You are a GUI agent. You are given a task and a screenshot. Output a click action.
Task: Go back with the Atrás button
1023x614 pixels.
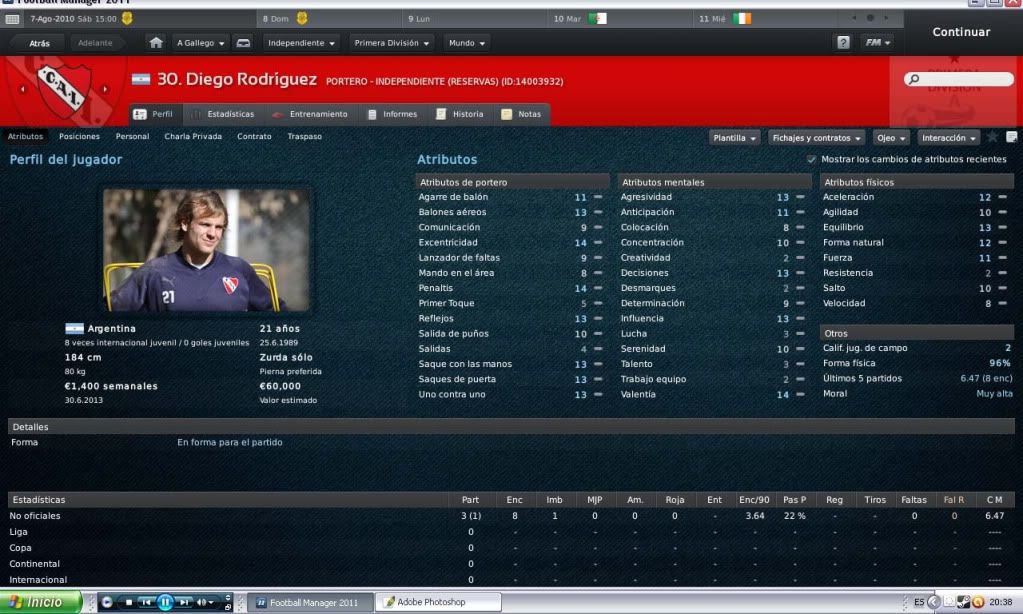pos(39,43)
